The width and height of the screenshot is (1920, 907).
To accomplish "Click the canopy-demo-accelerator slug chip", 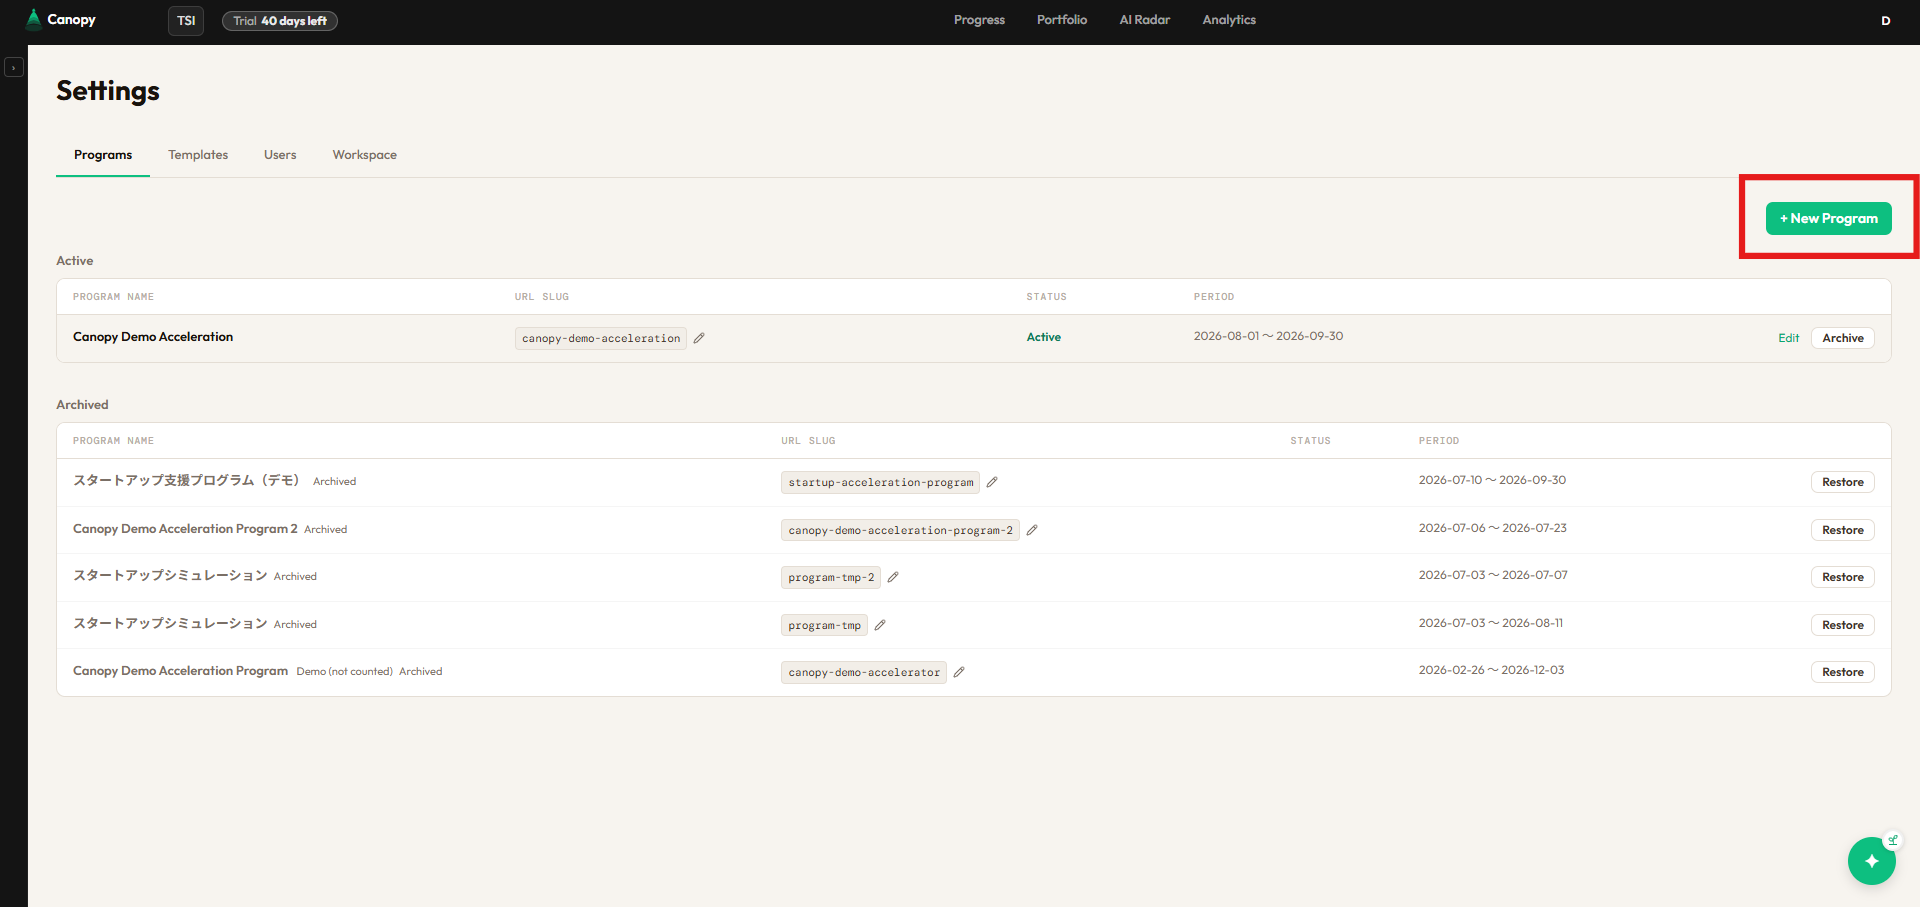I will [x=864, y=672].
